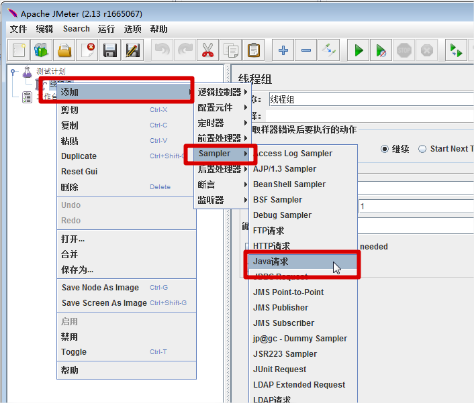
Task: Select HTTP请求 sampler
Action: [303, 246]
